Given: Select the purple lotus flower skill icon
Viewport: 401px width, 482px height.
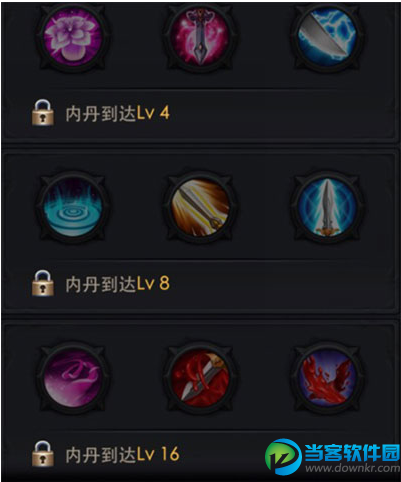Looking at the screenshot, I should (x=73, y=37).
